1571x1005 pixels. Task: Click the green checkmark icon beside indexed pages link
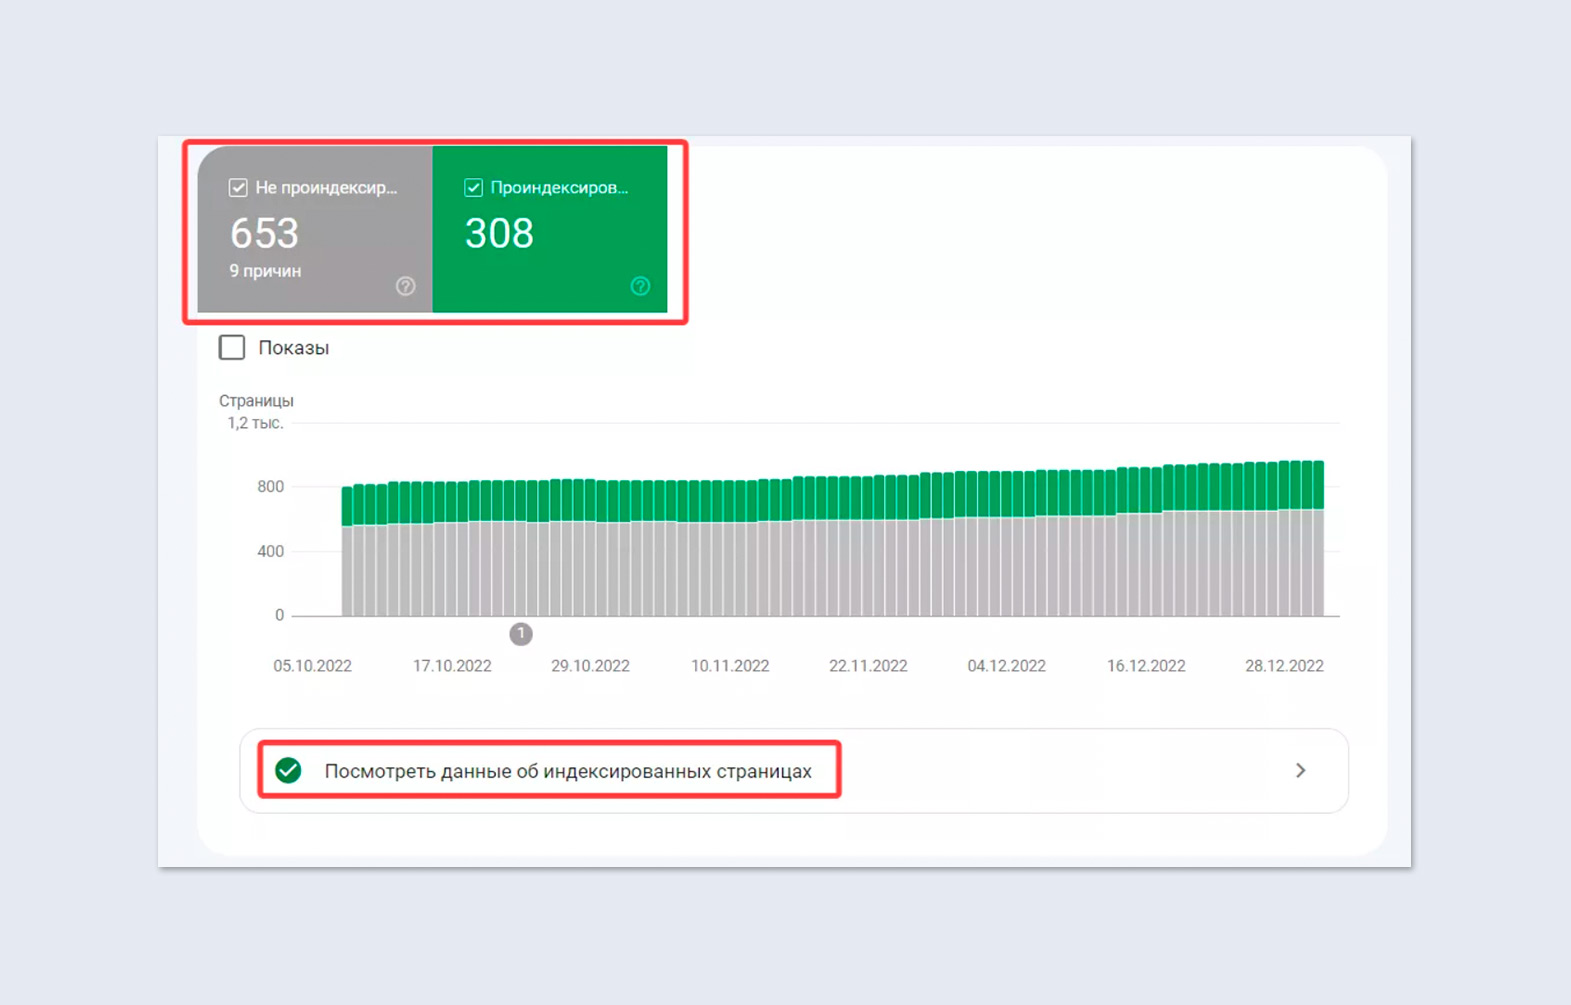point(288,770)
